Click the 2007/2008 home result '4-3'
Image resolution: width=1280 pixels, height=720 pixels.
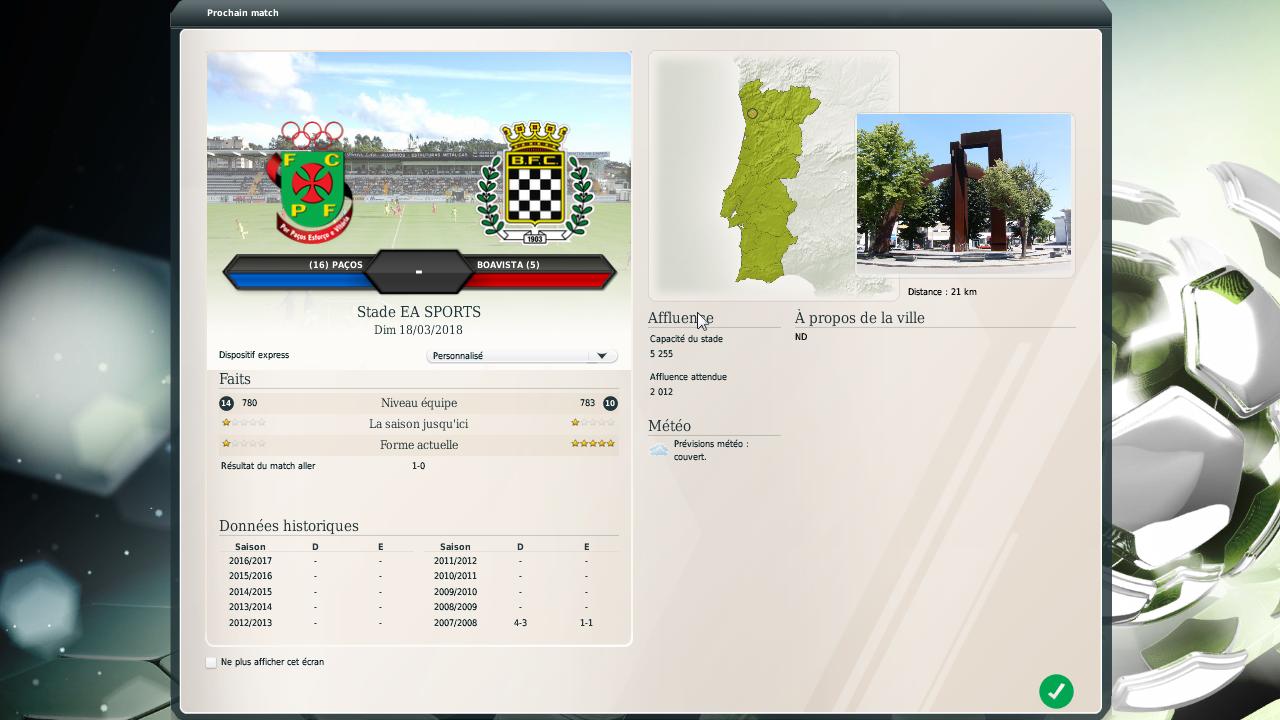[520, 623]
